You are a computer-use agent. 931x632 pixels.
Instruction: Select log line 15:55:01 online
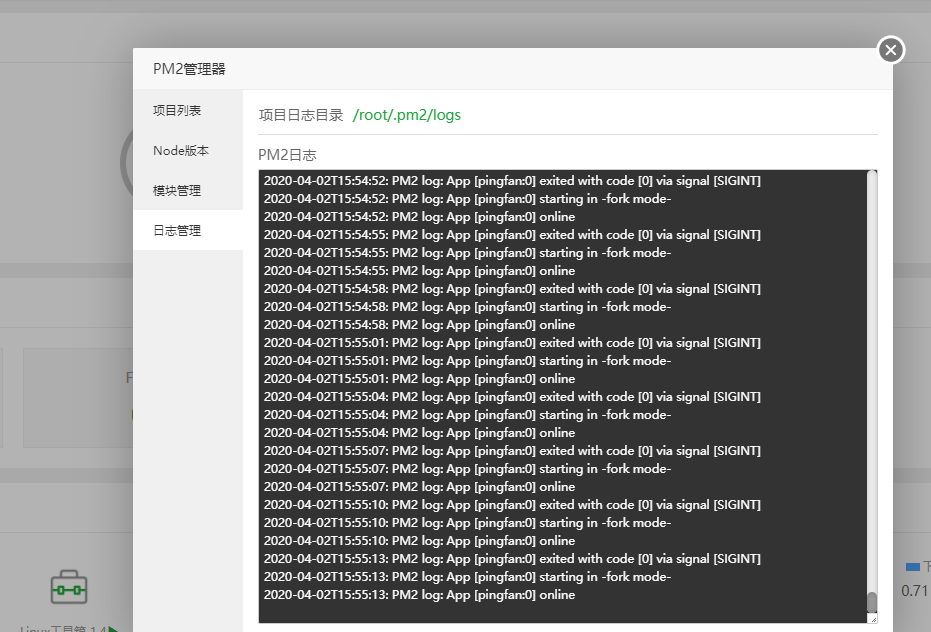pos(419,379)
